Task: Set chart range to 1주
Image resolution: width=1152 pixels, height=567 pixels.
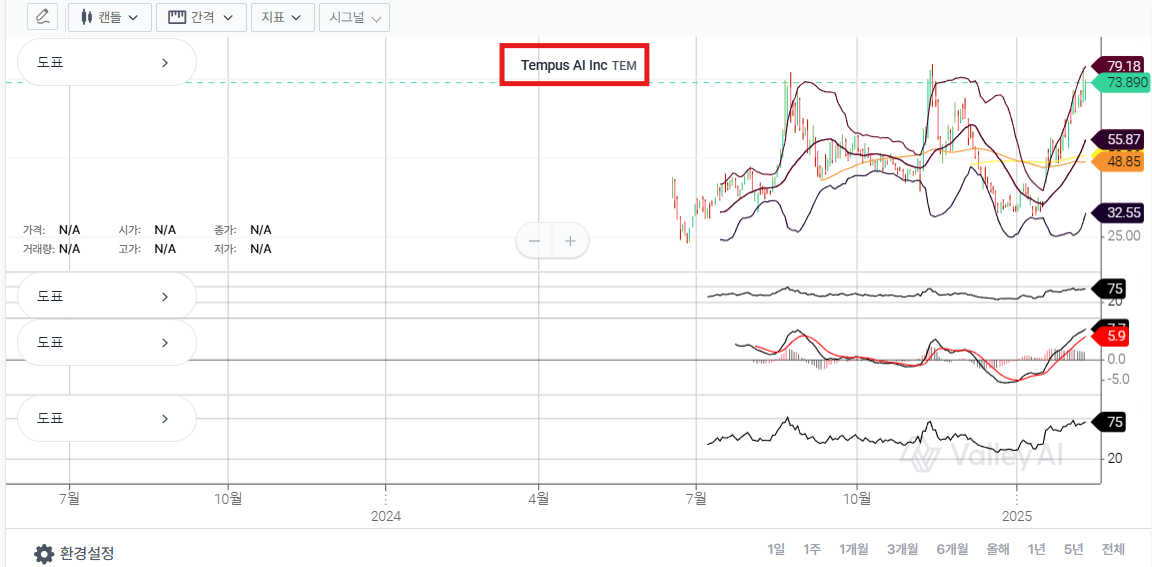Action: click(812, 549)
